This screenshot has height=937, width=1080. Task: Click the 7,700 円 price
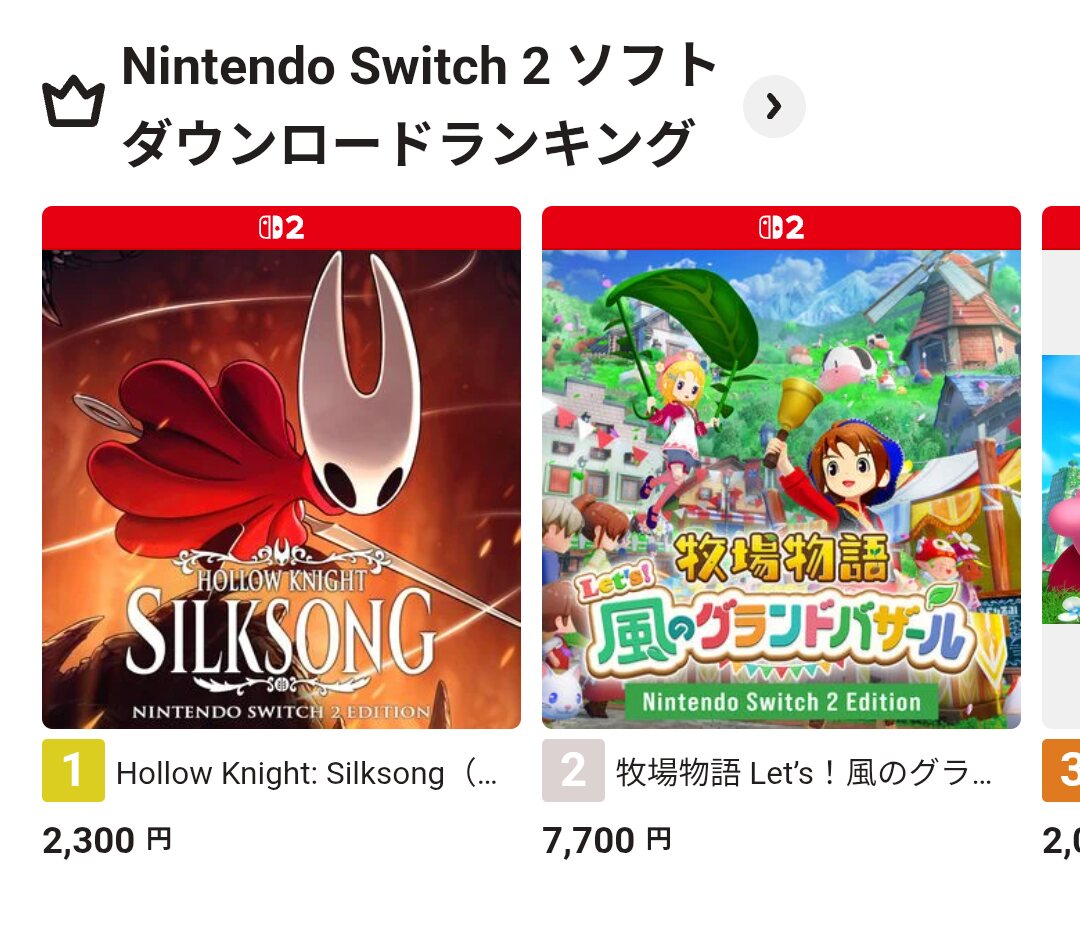tap(607, 840)
